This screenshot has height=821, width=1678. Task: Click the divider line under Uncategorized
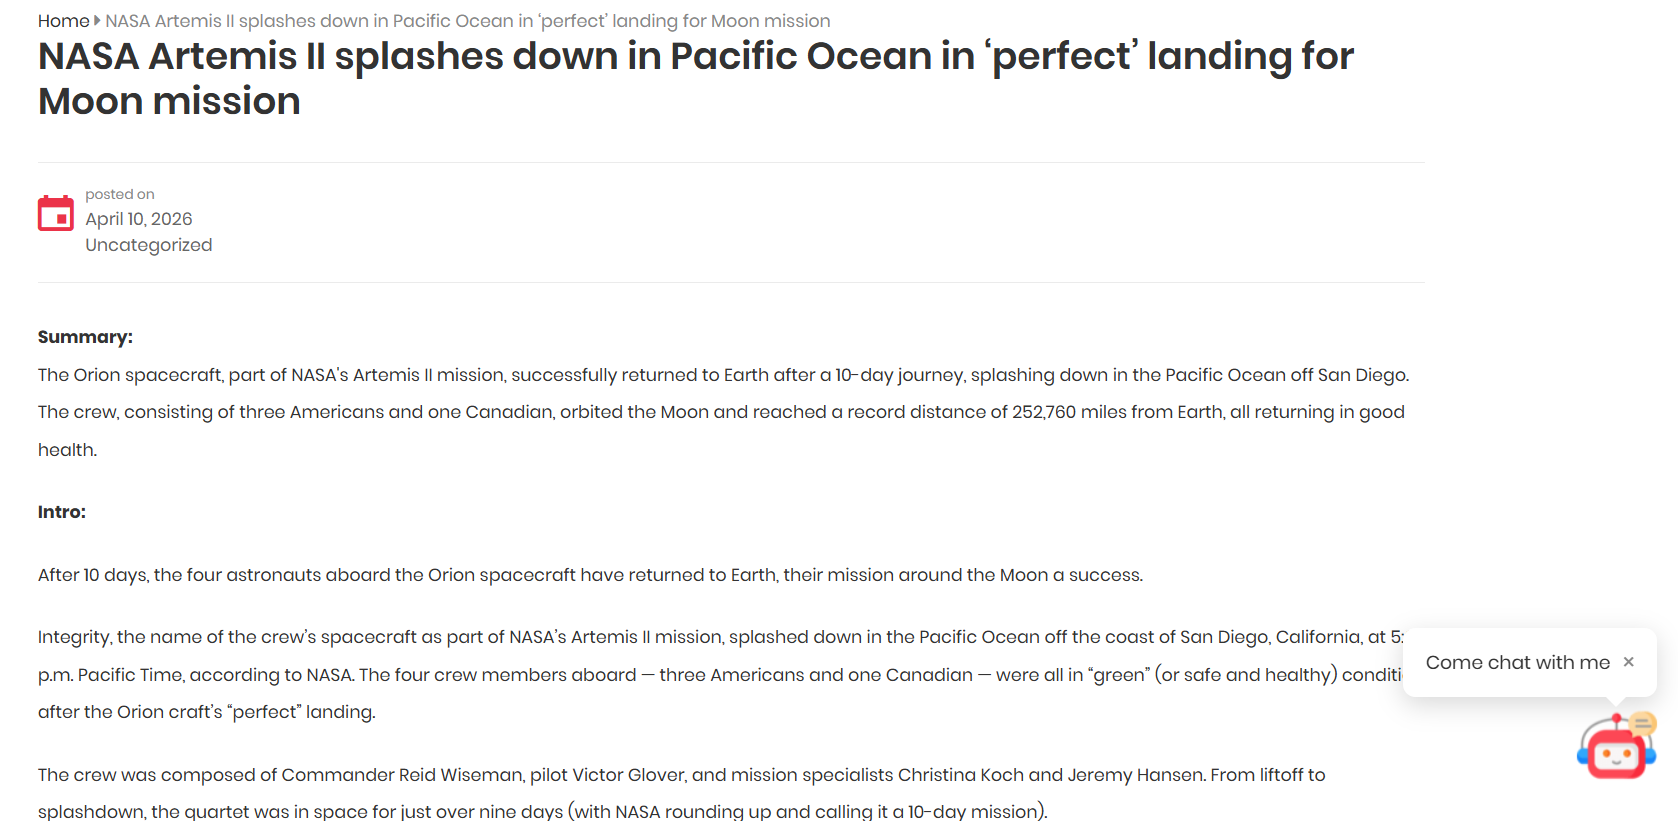(731, 282)
